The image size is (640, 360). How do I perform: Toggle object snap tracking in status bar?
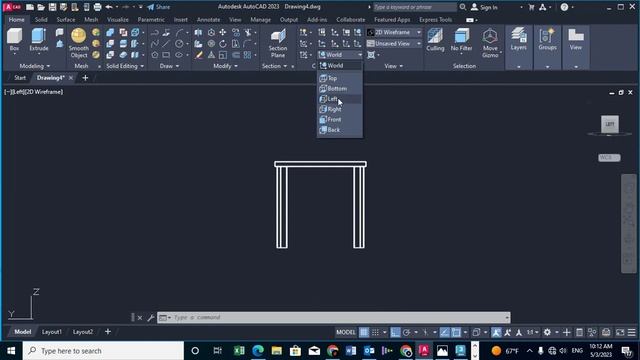point(444,332)
